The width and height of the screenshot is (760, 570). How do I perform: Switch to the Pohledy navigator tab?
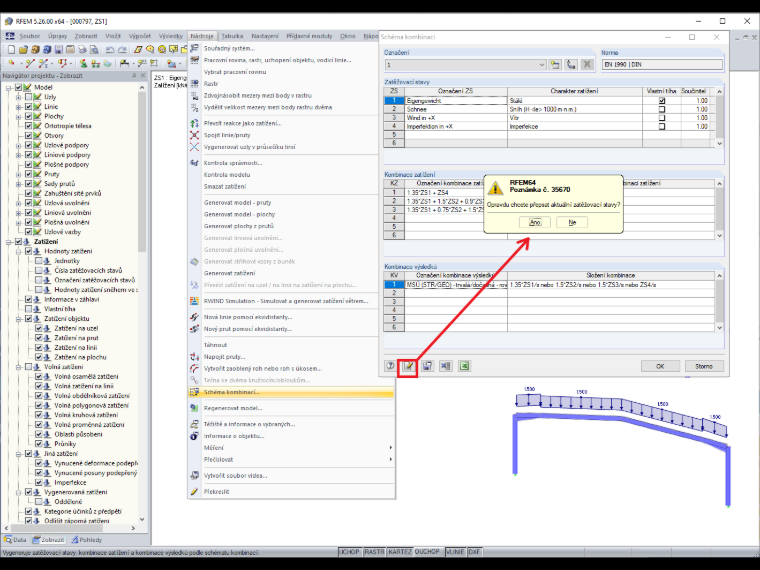87,539
